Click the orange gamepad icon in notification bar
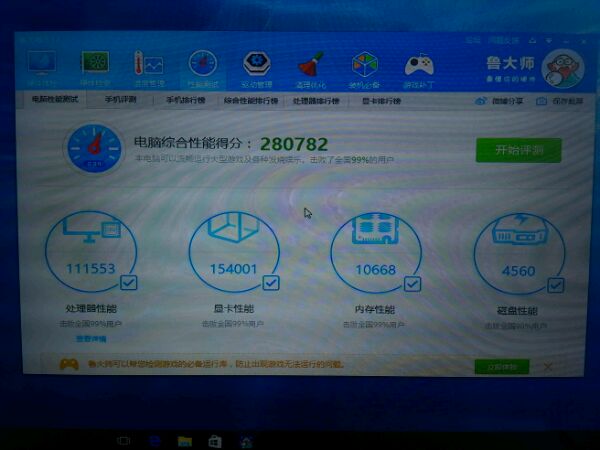Image resolution: width=600 pixels, height=450 pixels. point(69,364)
